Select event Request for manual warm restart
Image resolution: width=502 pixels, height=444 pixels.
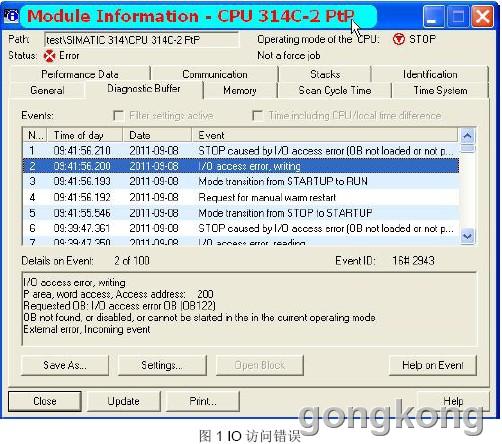pos(241,197)
